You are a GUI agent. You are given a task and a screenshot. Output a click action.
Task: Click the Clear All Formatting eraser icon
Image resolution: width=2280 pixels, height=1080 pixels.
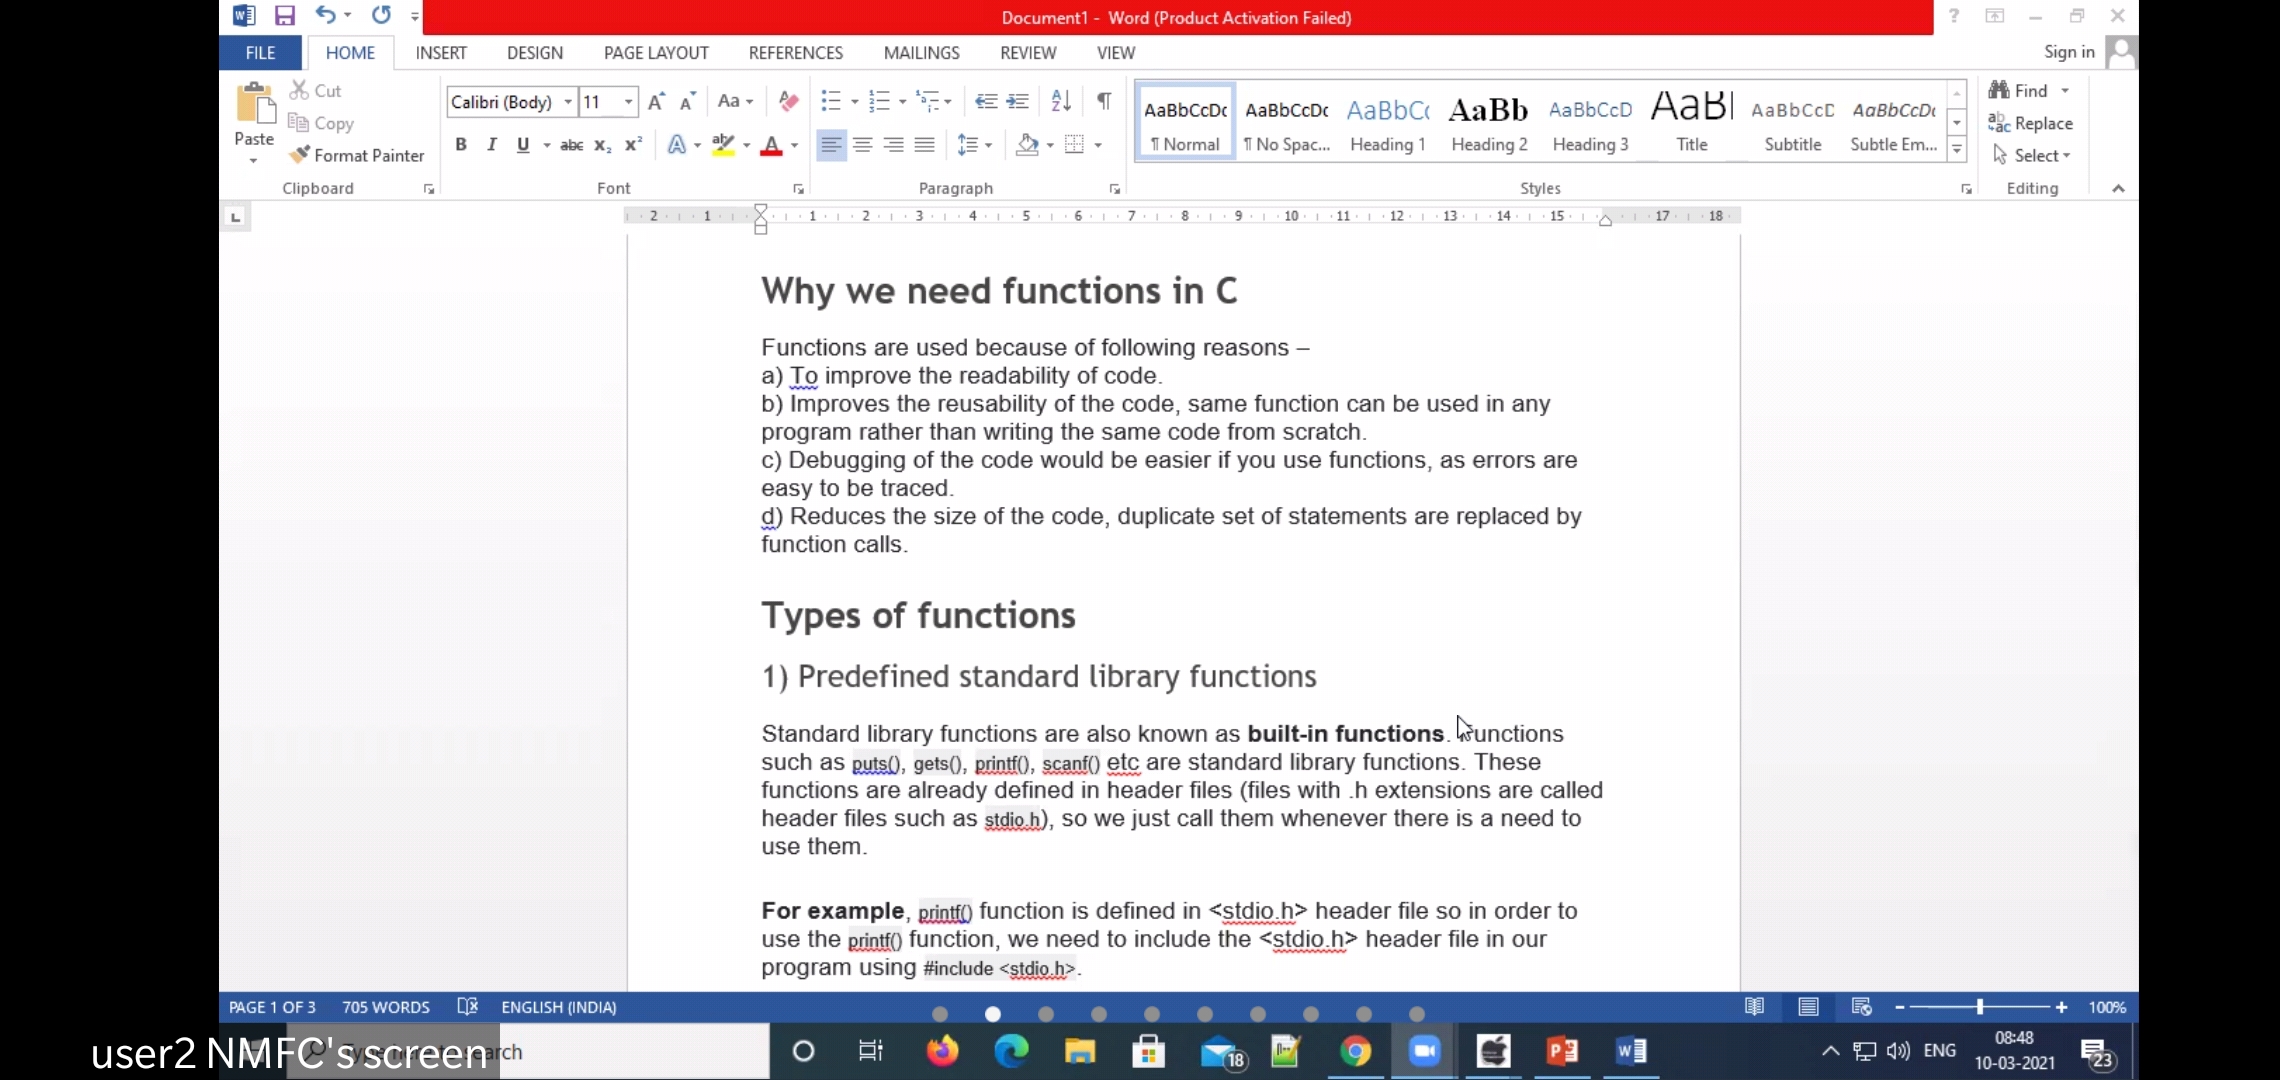(x=788, y=101)
